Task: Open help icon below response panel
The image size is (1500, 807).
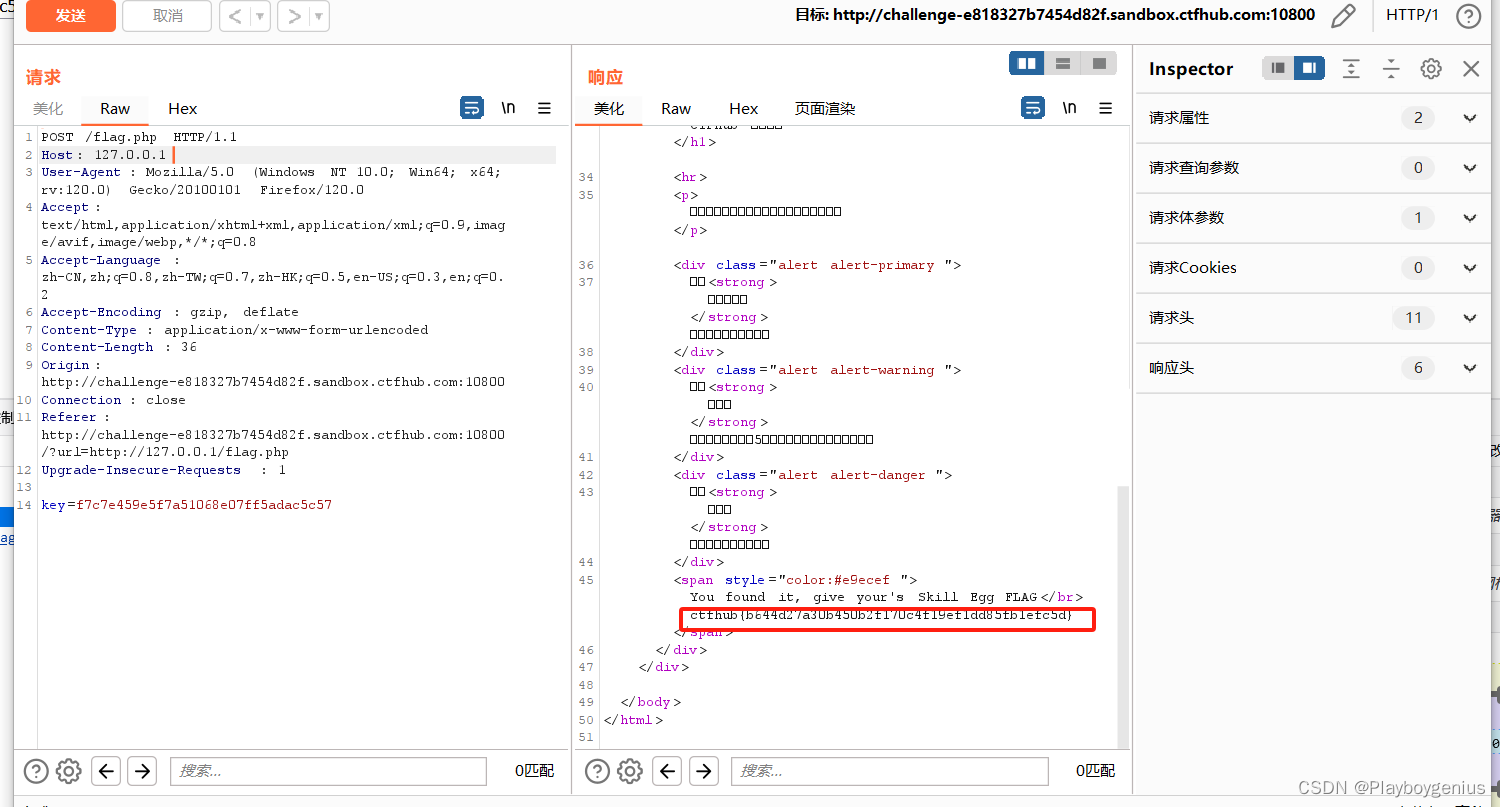Action: [597, 771]
